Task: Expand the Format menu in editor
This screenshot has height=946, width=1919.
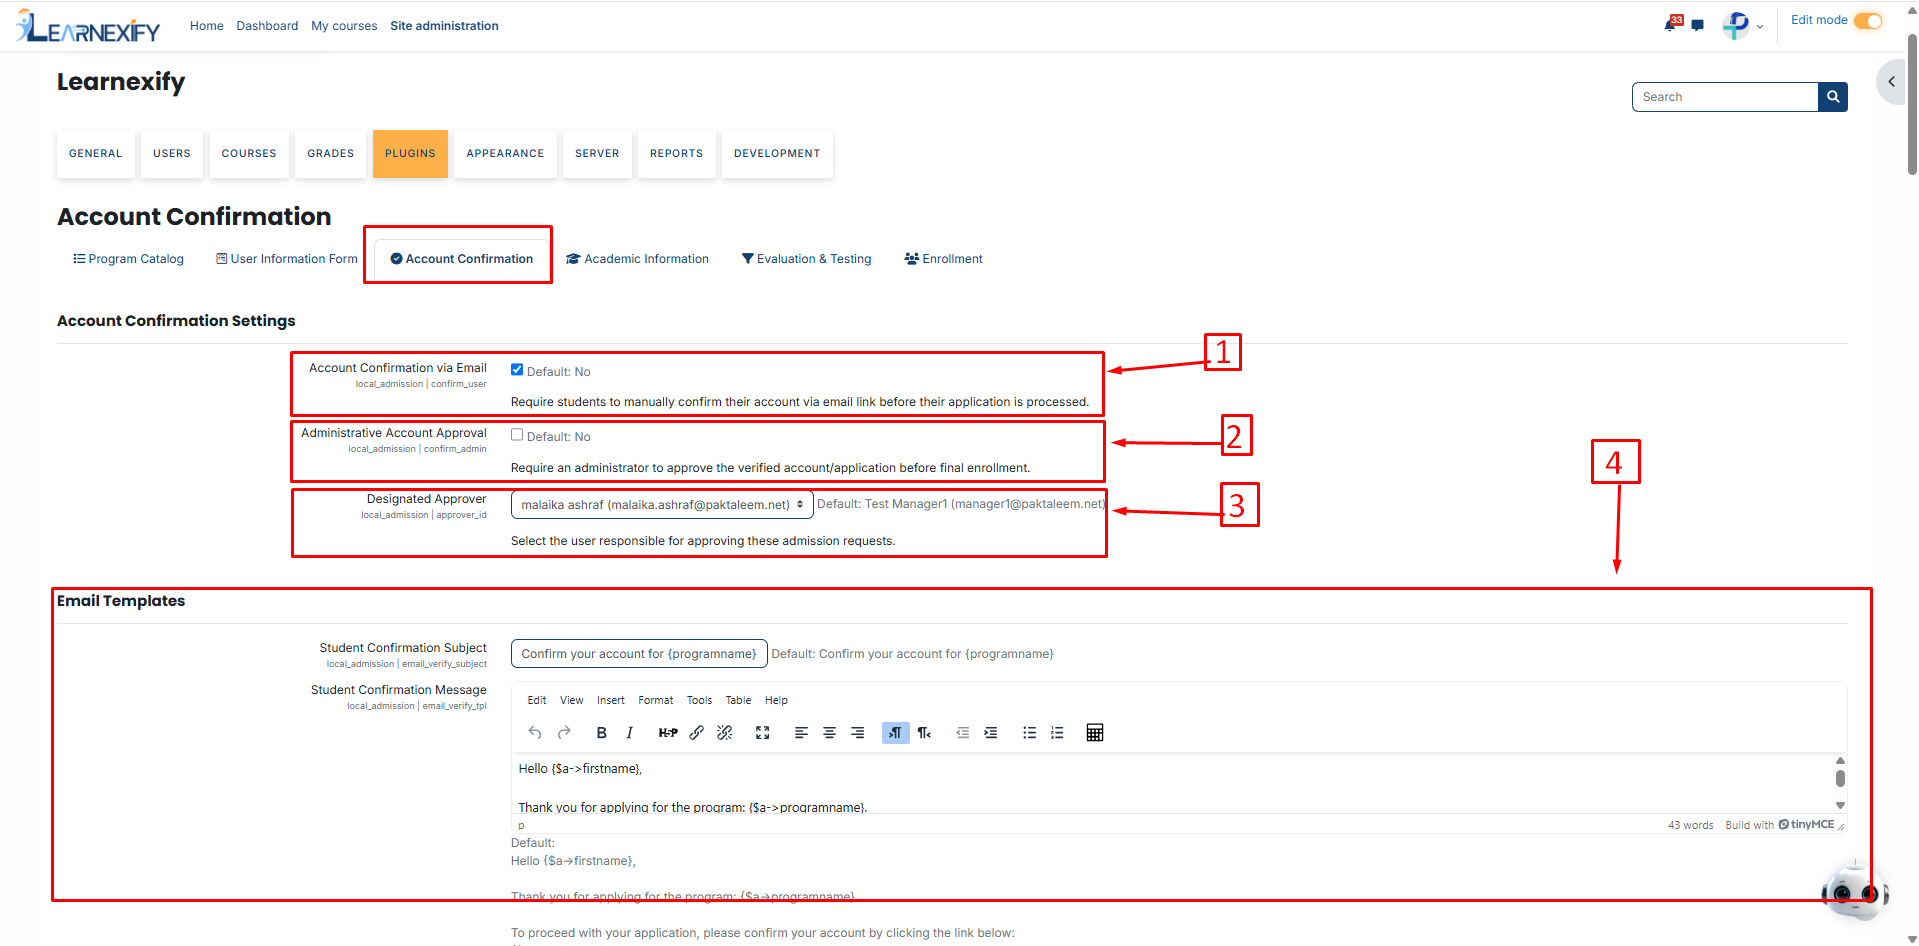Action: click(x=656, y=700)
